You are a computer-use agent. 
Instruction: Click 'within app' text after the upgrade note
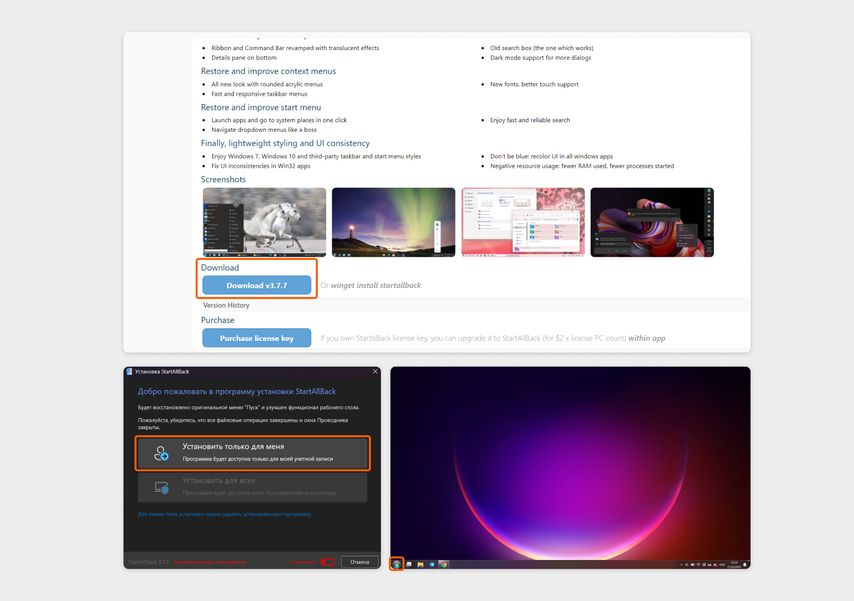click(x=646, y=338)
